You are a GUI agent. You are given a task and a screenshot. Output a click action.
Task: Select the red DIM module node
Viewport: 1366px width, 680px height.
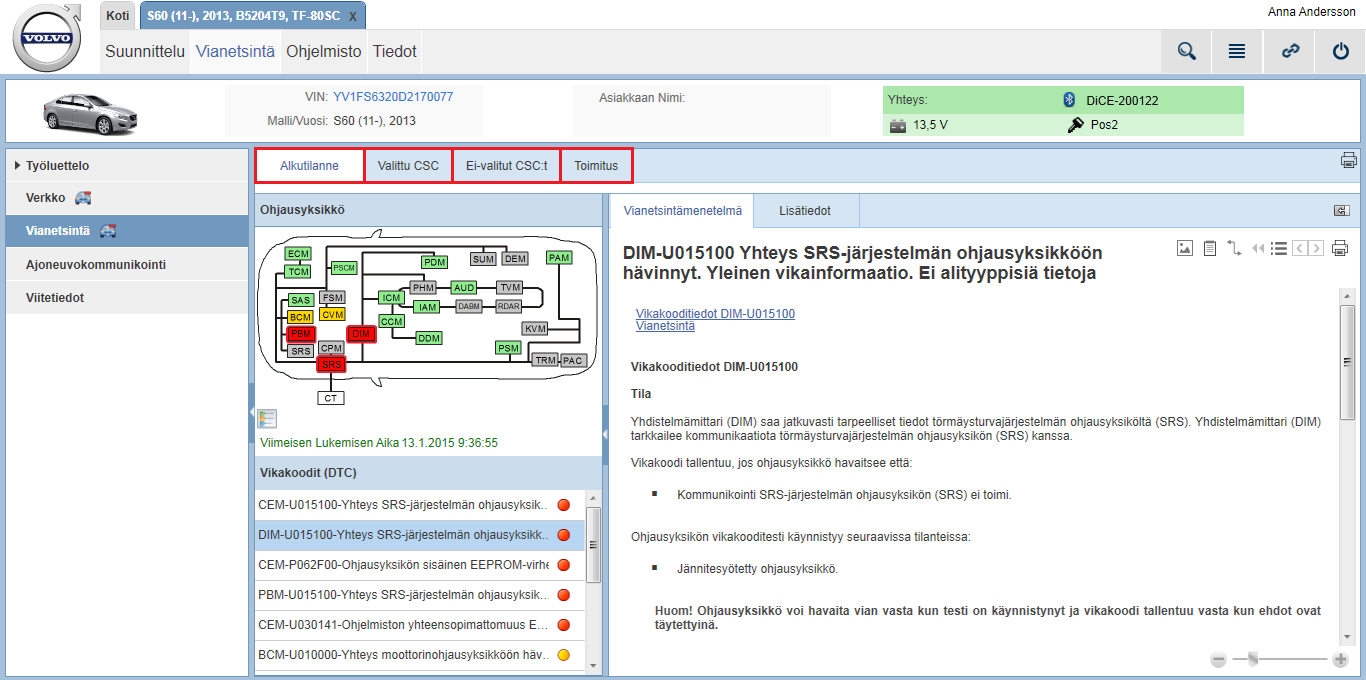point(361,333)
